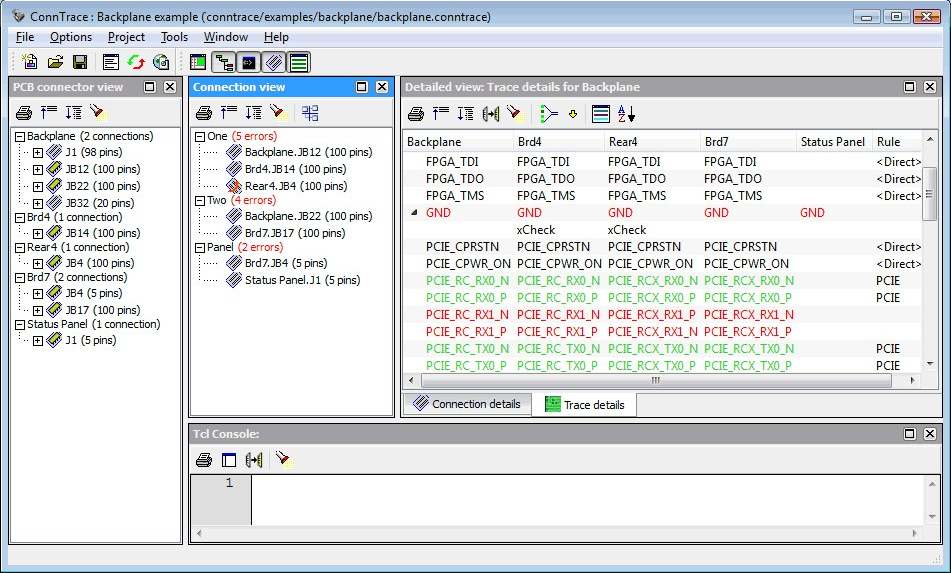The height and width of the screenshot is (573, 951).
Task: Collapse the Backplane tree node in PCB view
Action: (x=19, y=137)
